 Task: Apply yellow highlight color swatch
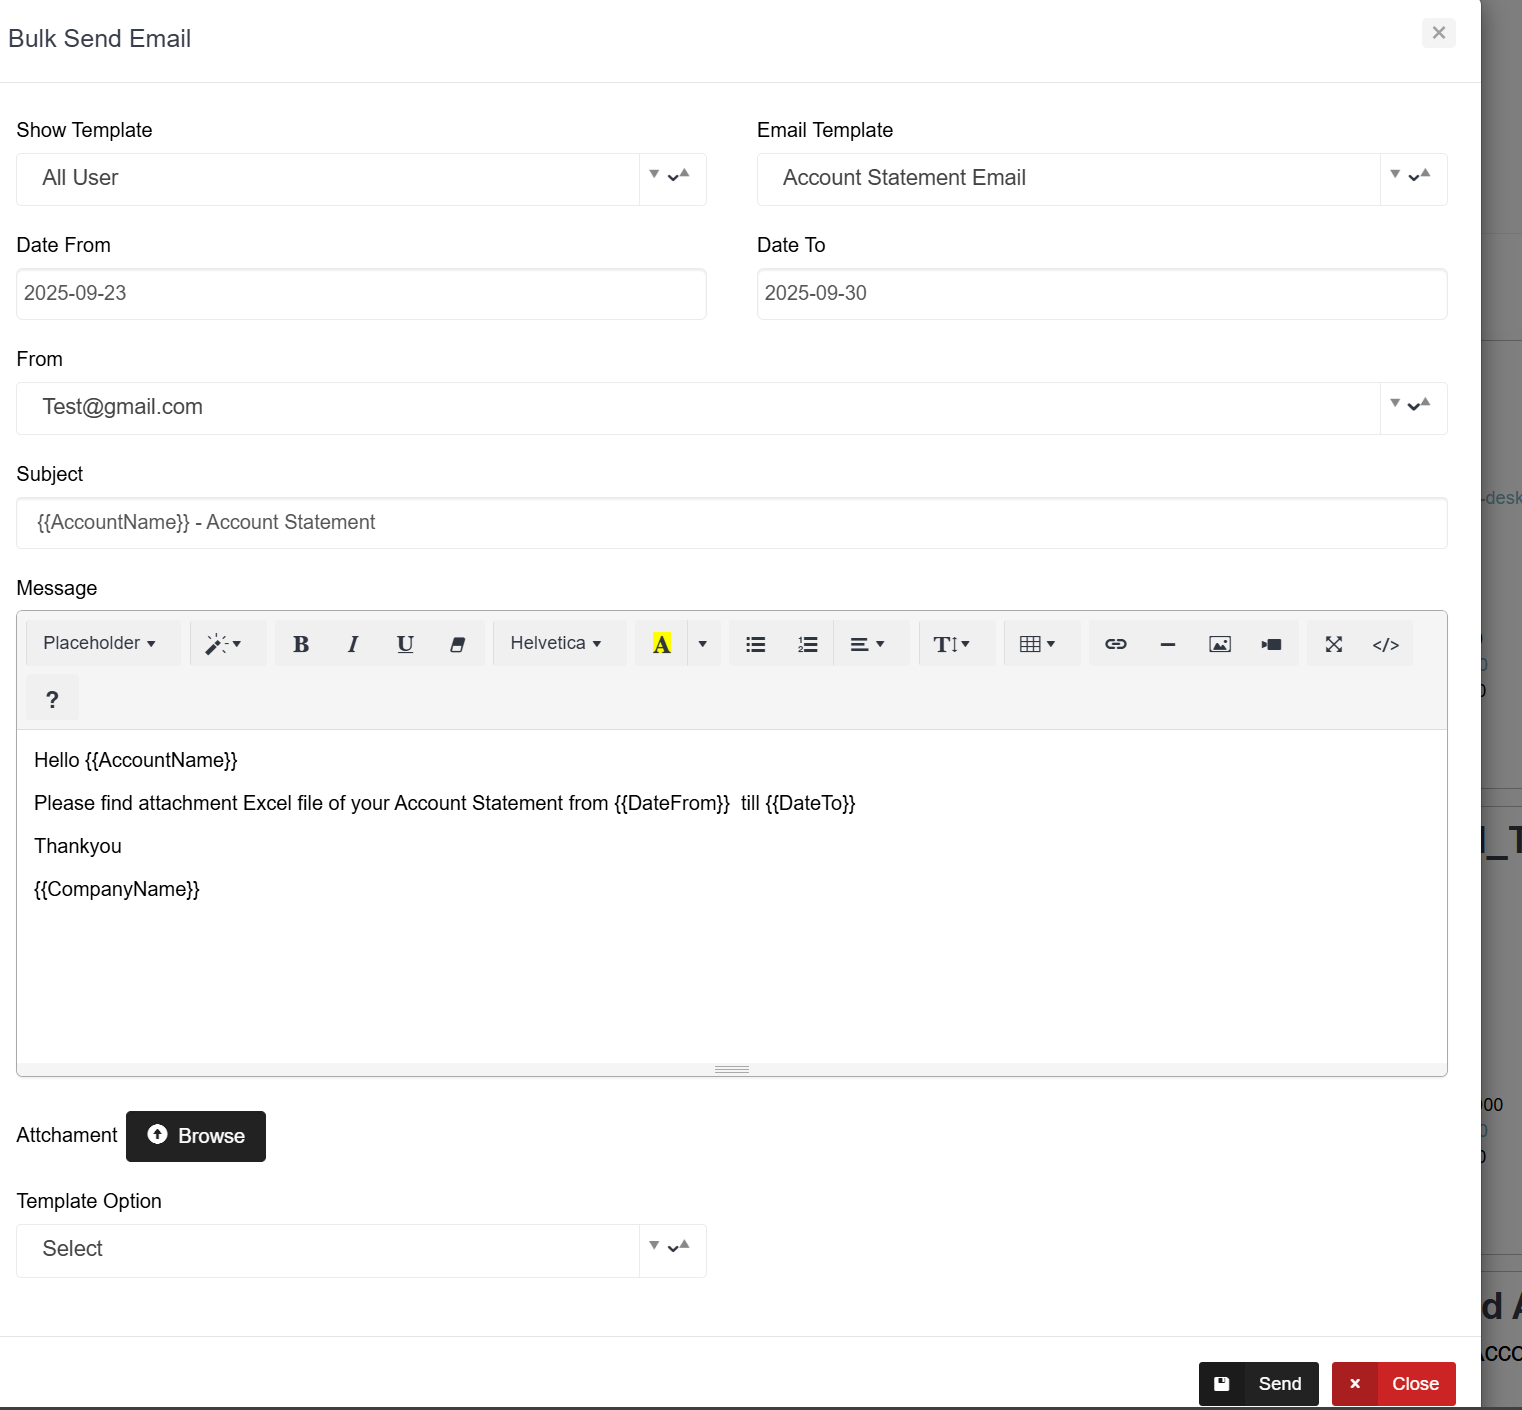pyautogui.click(x=662, y=644)
